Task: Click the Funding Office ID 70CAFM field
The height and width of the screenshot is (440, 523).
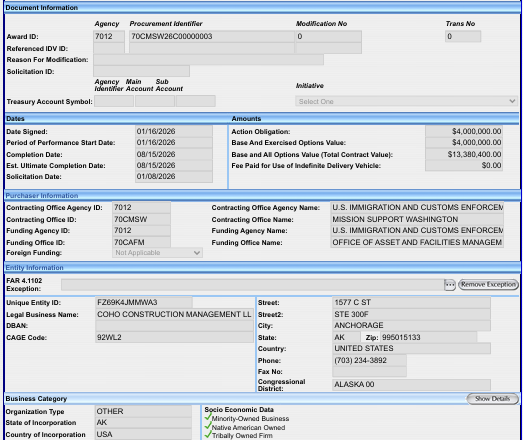Action: click(141, 243)
